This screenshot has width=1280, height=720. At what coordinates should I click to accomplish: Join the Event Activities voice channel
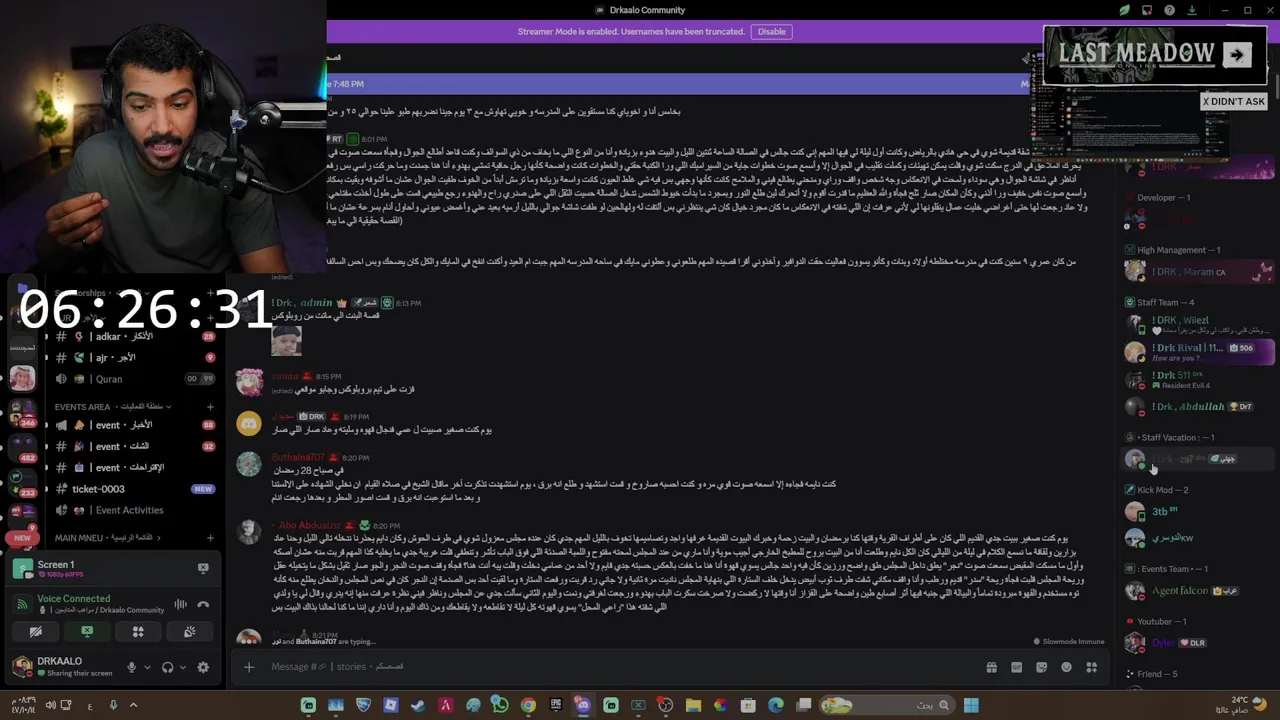pos(134,510)
